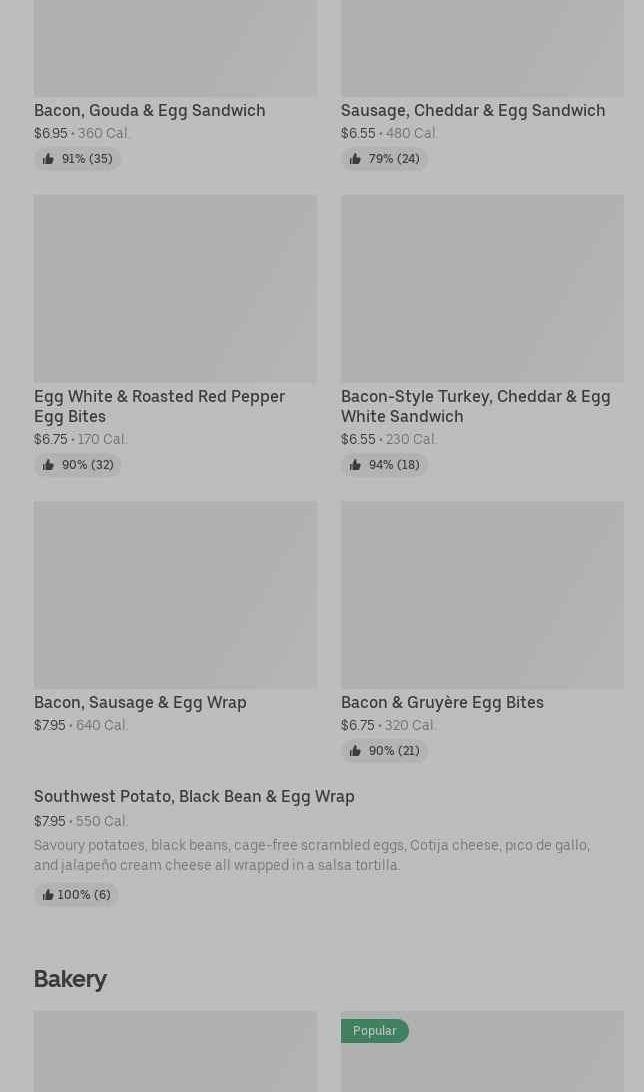The height and width of the screenshot is (1092, 644).
Task: Click thumbs-up rating icon under Sausage, Cheddar & Egg Sandwich
Action: pyautogui.click(x=355, y=159)
